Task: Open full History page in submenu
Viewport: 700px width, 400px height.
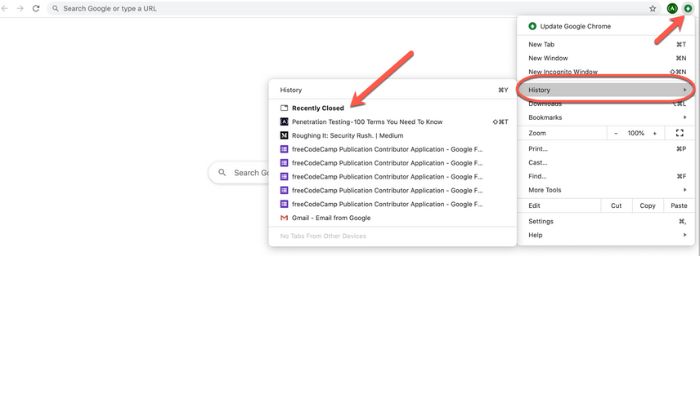Action: pos(392,90)
